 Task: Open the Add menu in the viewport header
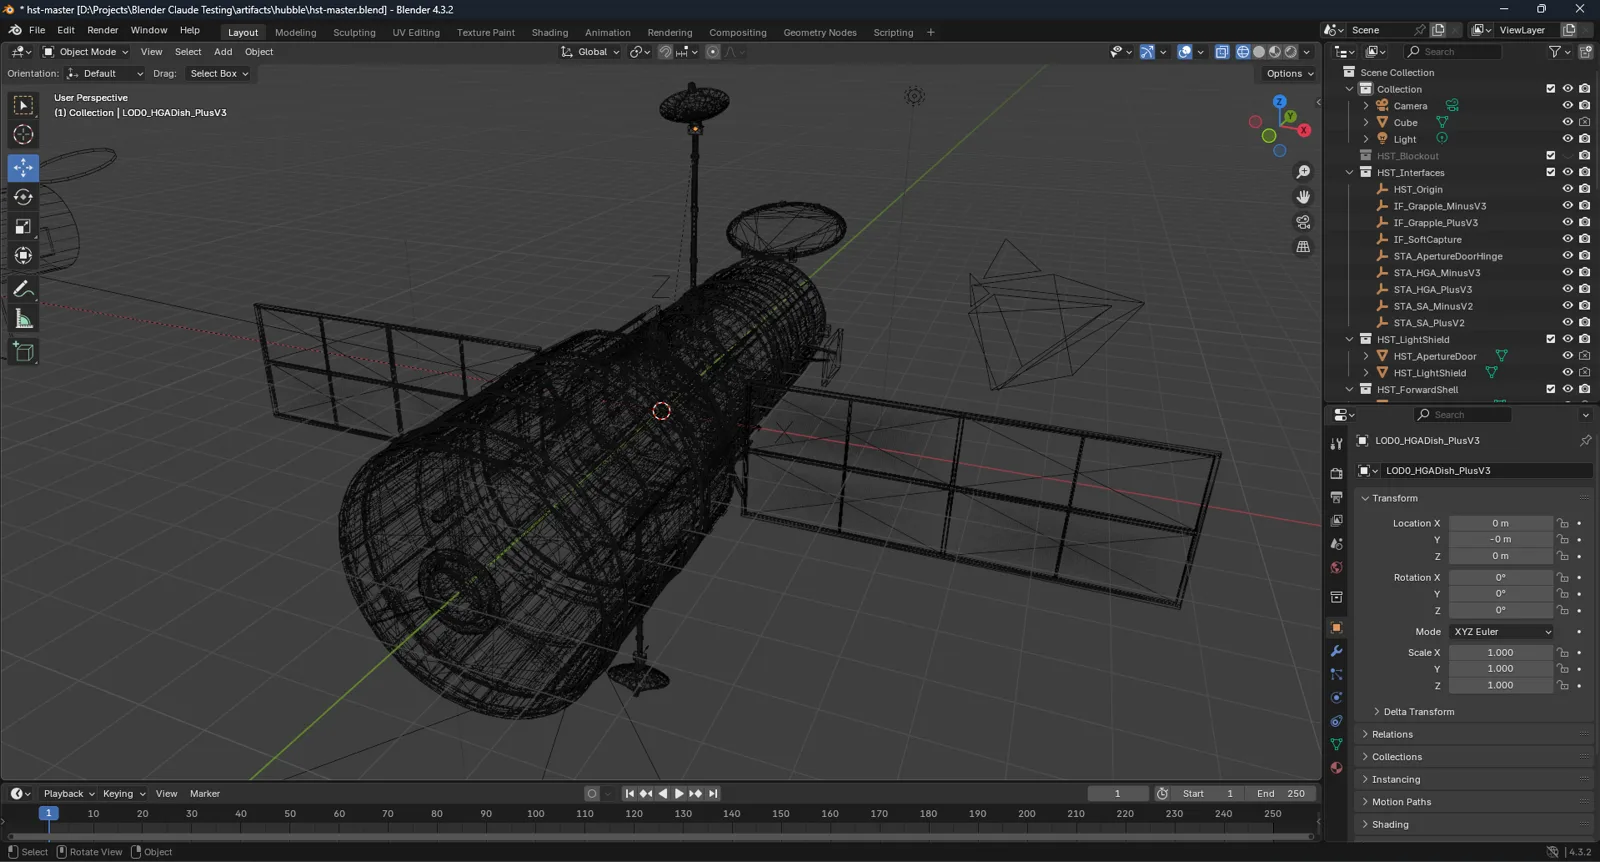click(223, 52)
